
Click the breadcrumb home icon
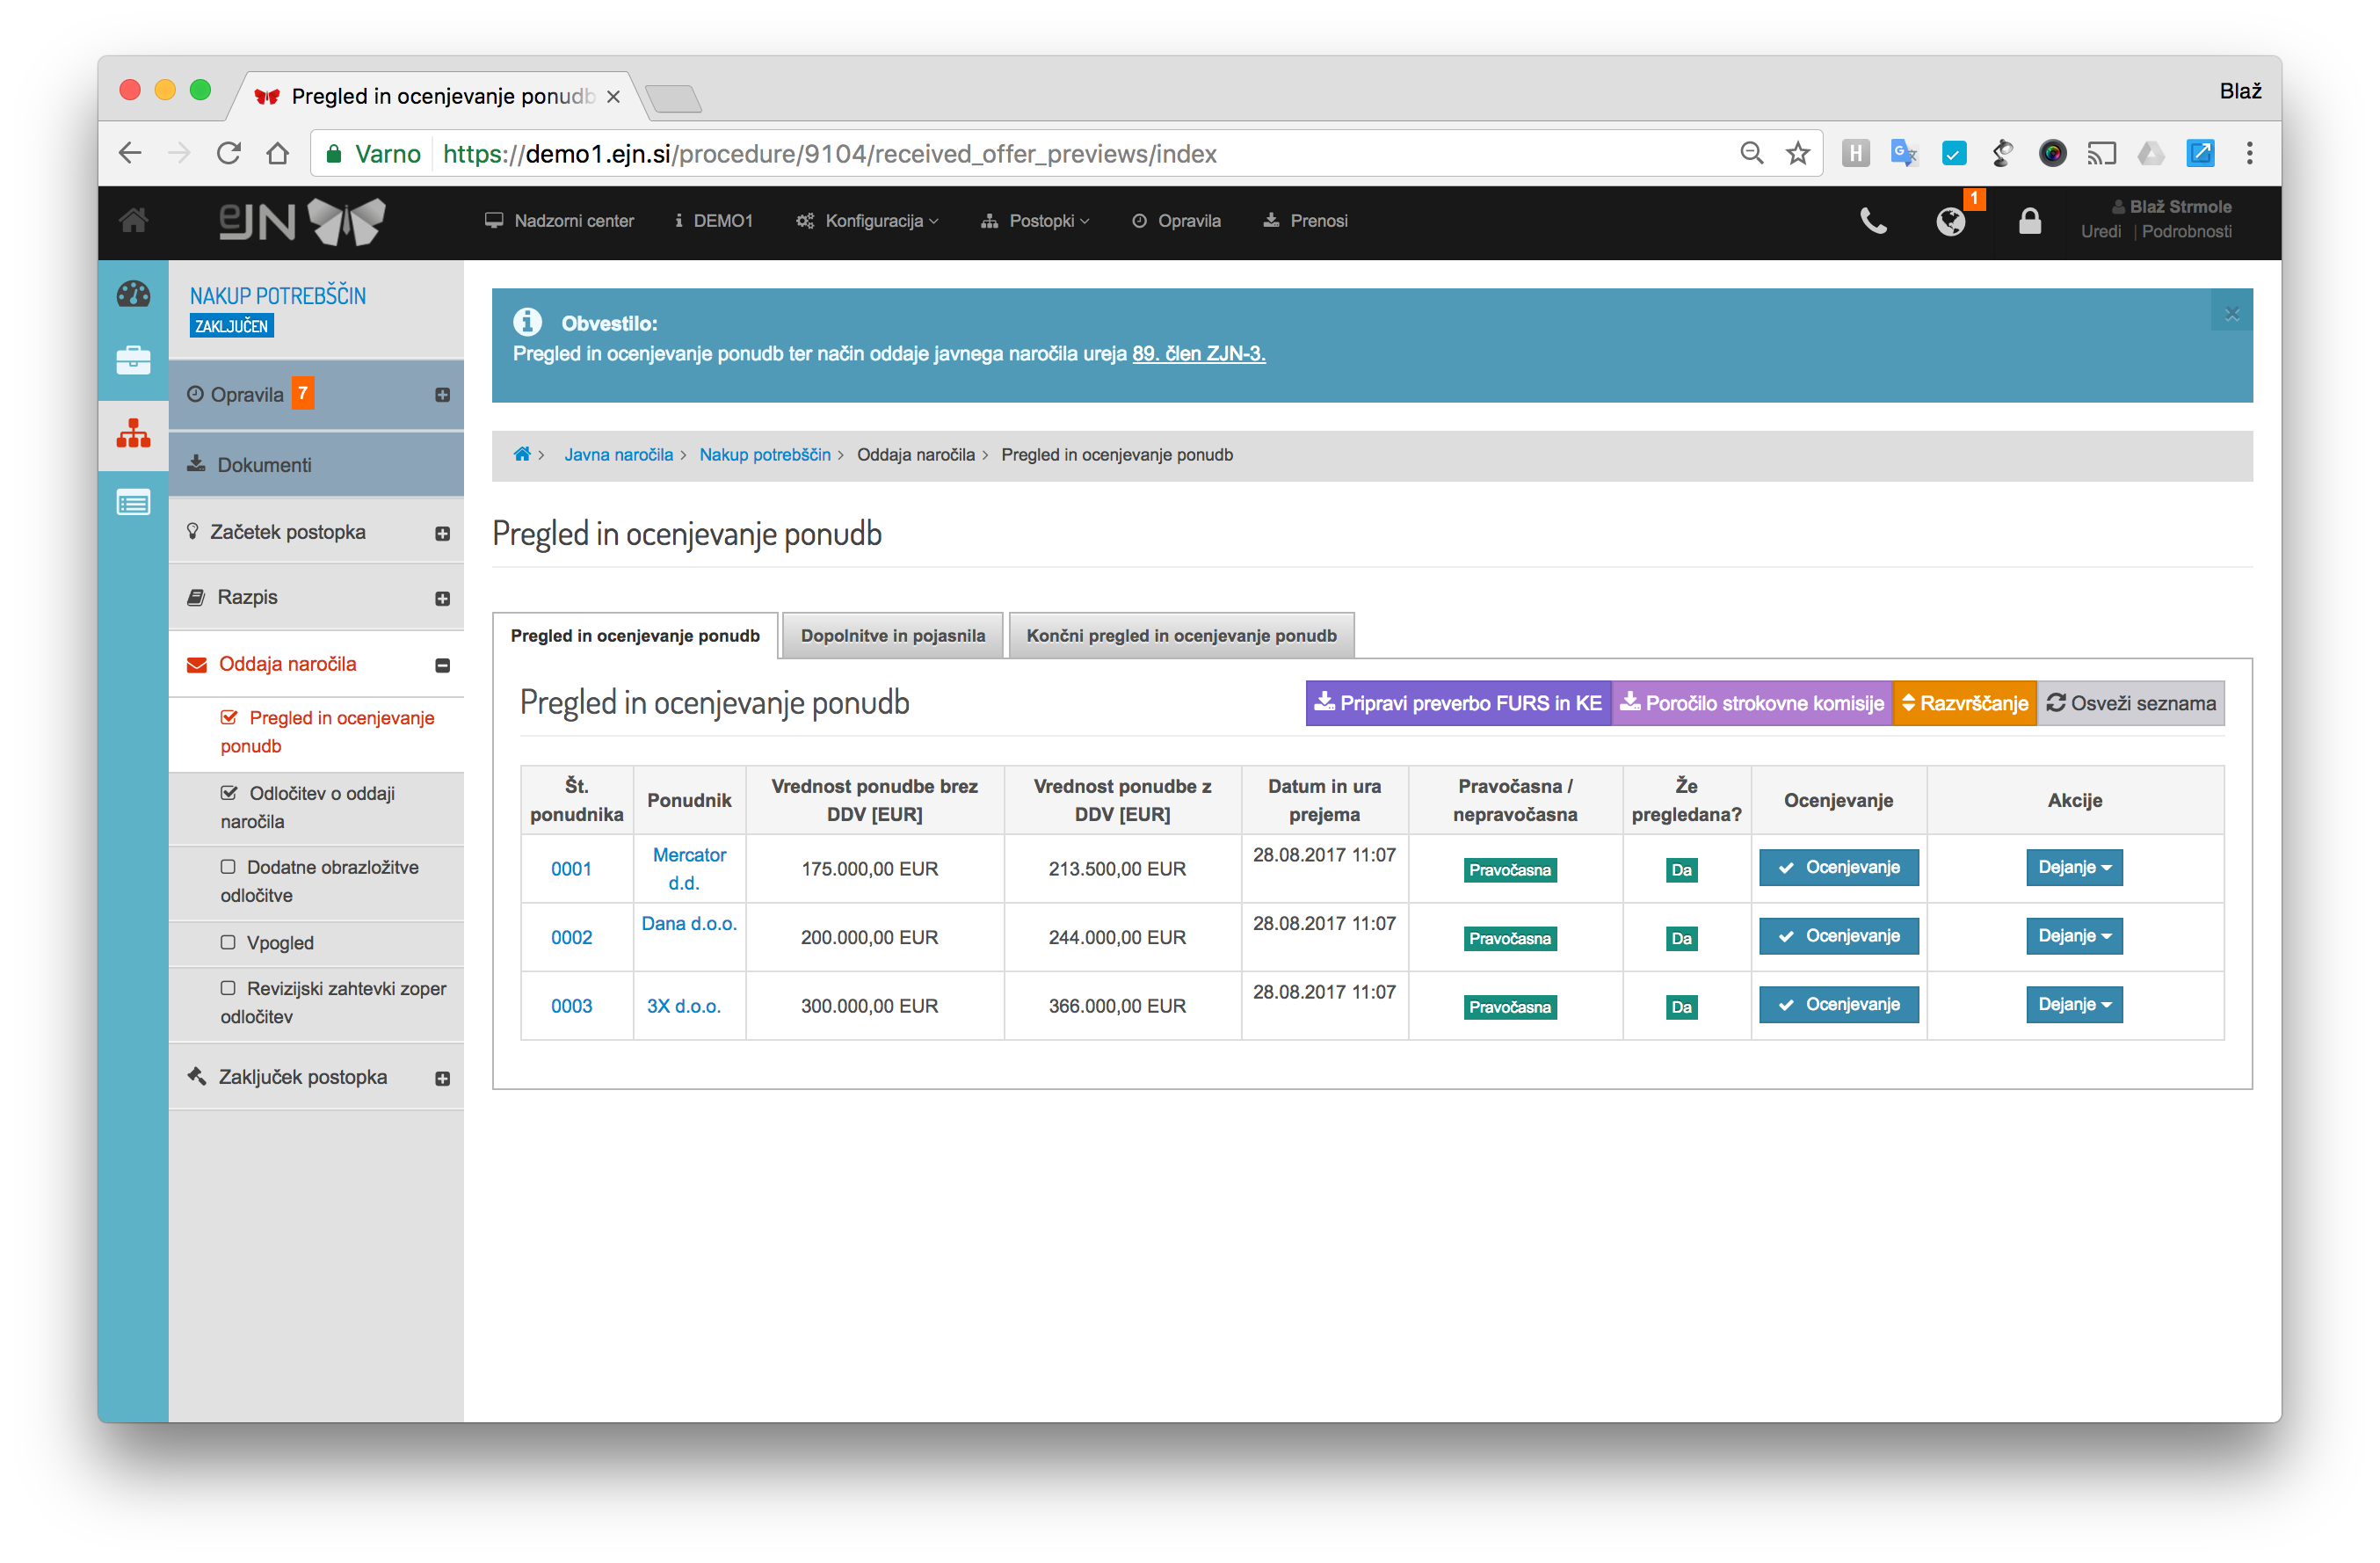click(522, 454)
